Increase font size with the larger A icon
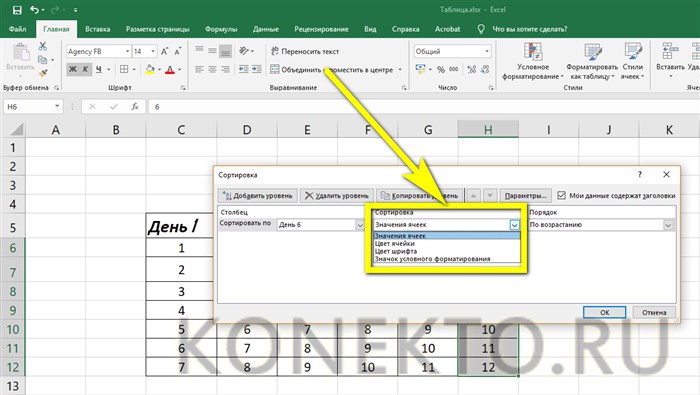 [x=165, y=51]
